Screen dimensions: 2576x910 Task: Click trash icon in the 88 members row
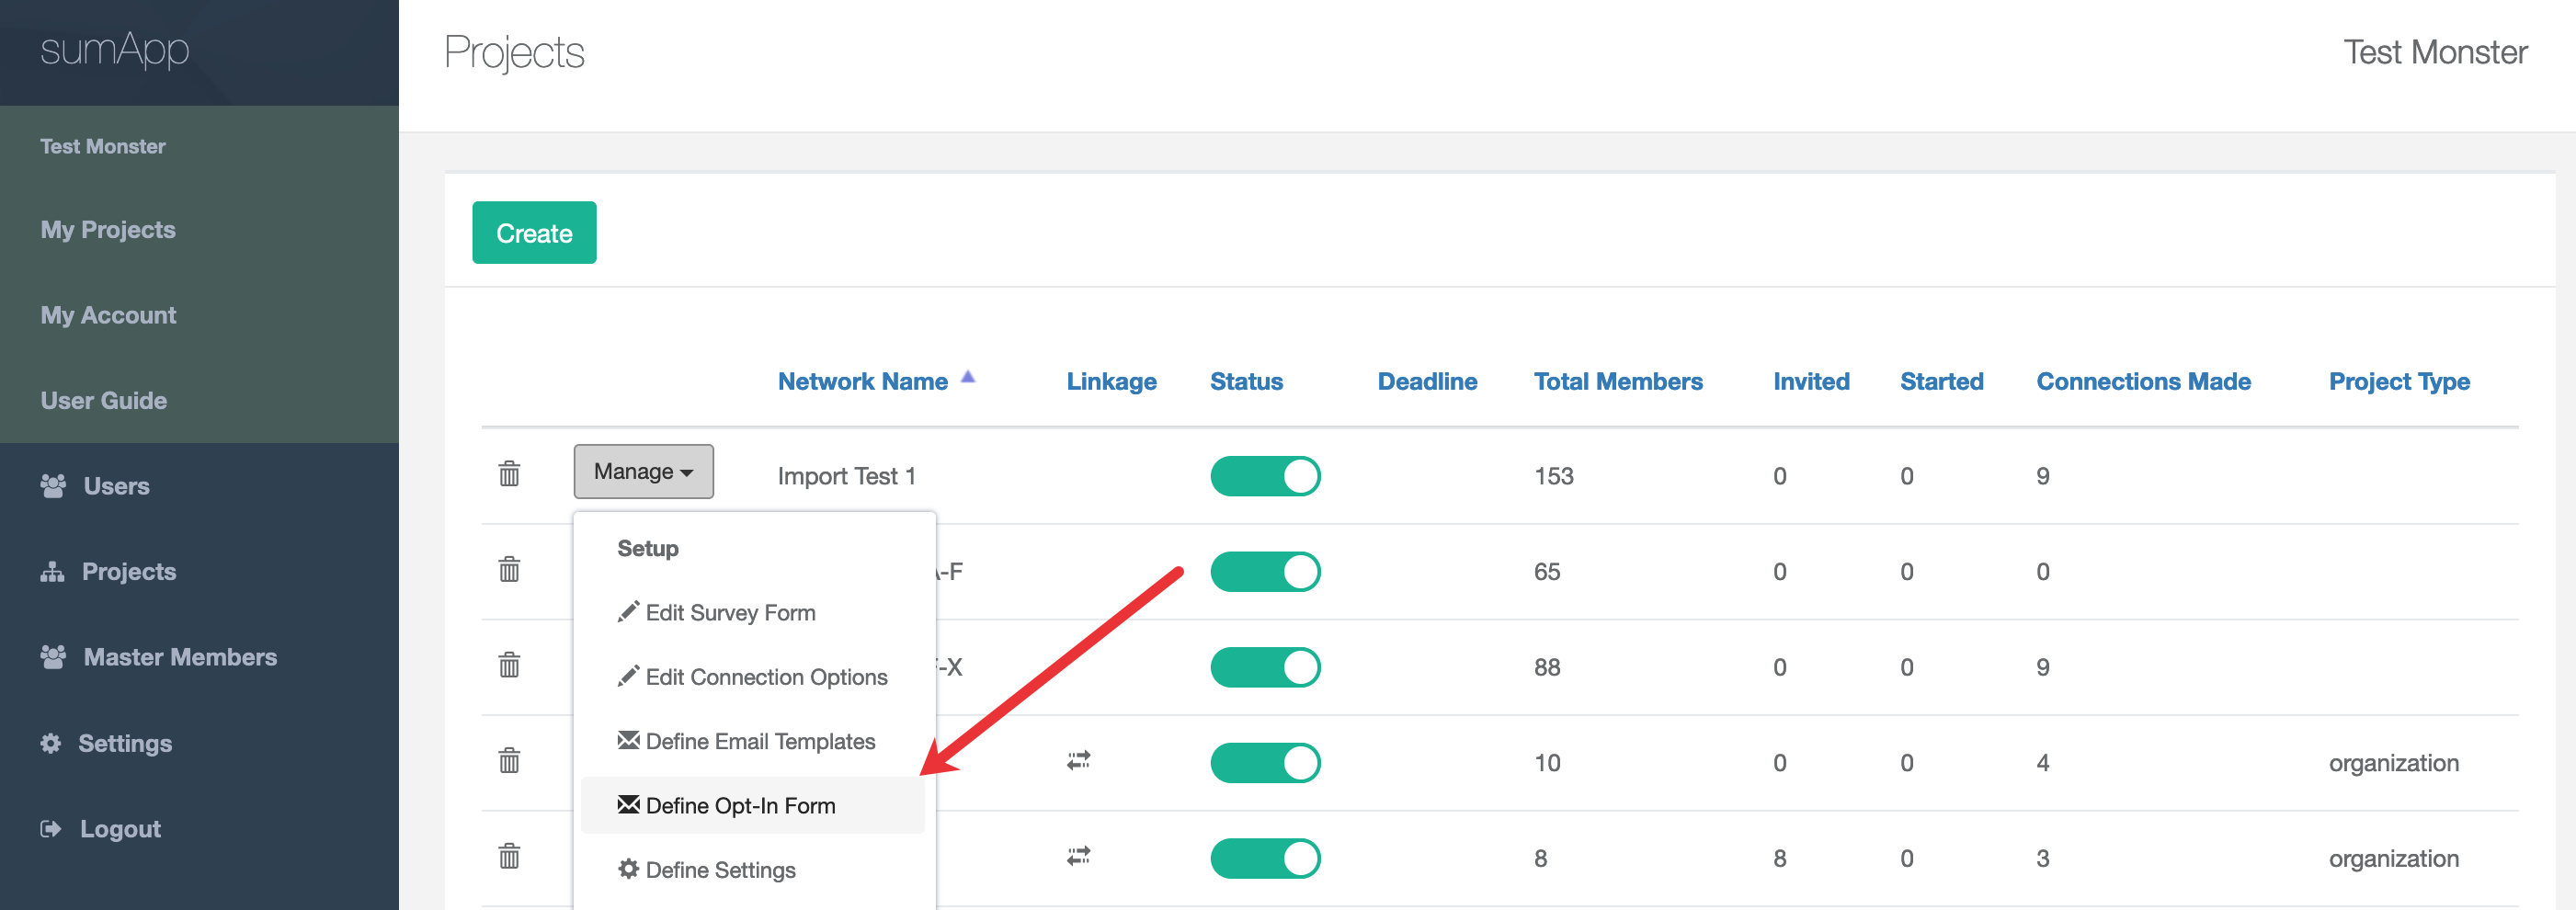tap(509, 664)
